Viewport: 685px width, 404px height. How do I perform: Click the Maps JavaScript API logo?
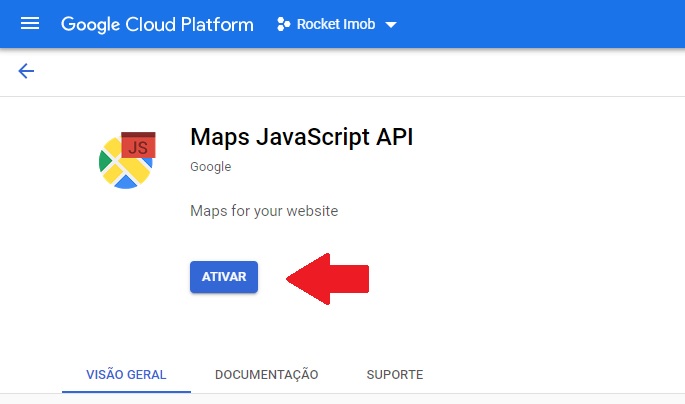[x=127, y=160]
